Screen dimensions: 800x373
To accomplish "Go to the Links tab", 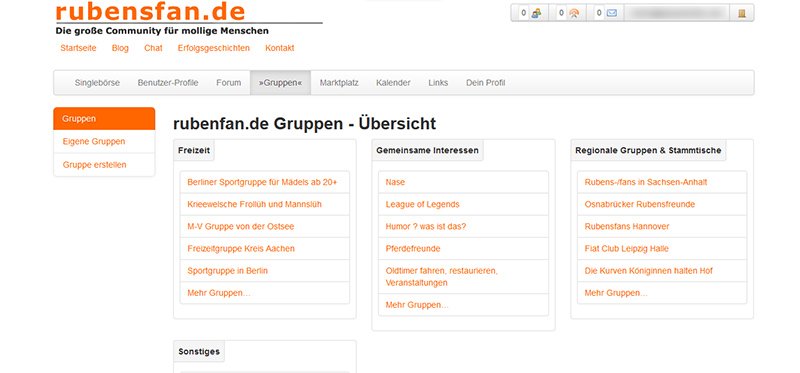I will (x=438, y=83).
